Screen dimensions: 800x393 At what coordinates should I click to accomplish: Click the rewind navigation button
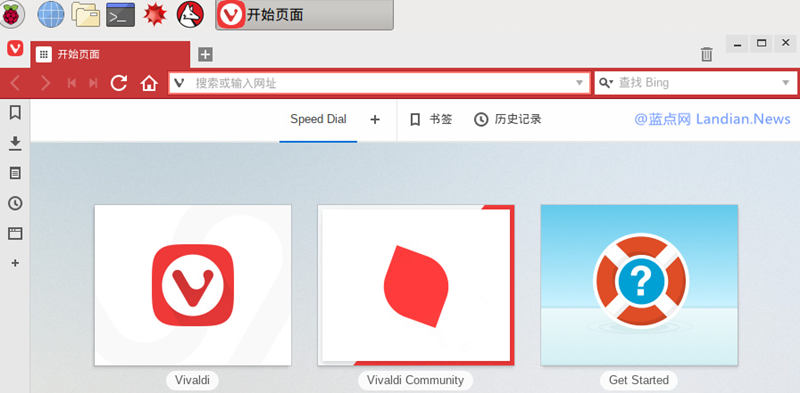(72, 83)
